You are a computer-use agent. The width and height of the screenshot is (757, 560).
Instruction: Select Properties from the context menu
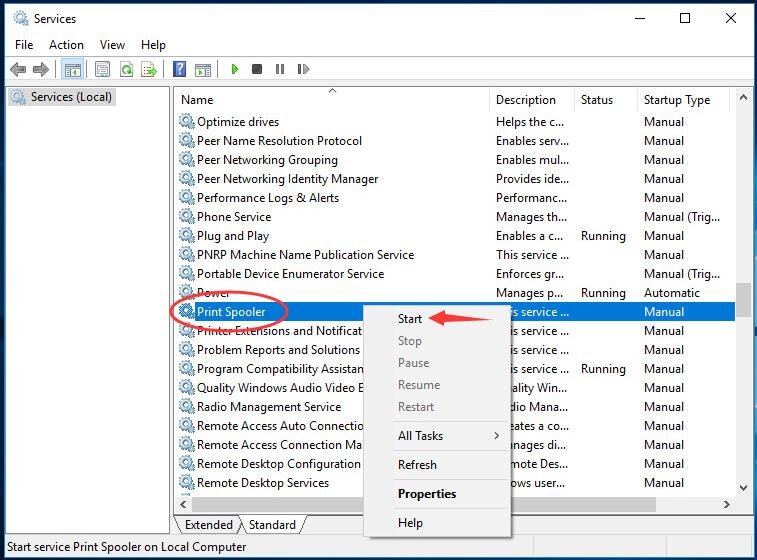pos(426,494)
